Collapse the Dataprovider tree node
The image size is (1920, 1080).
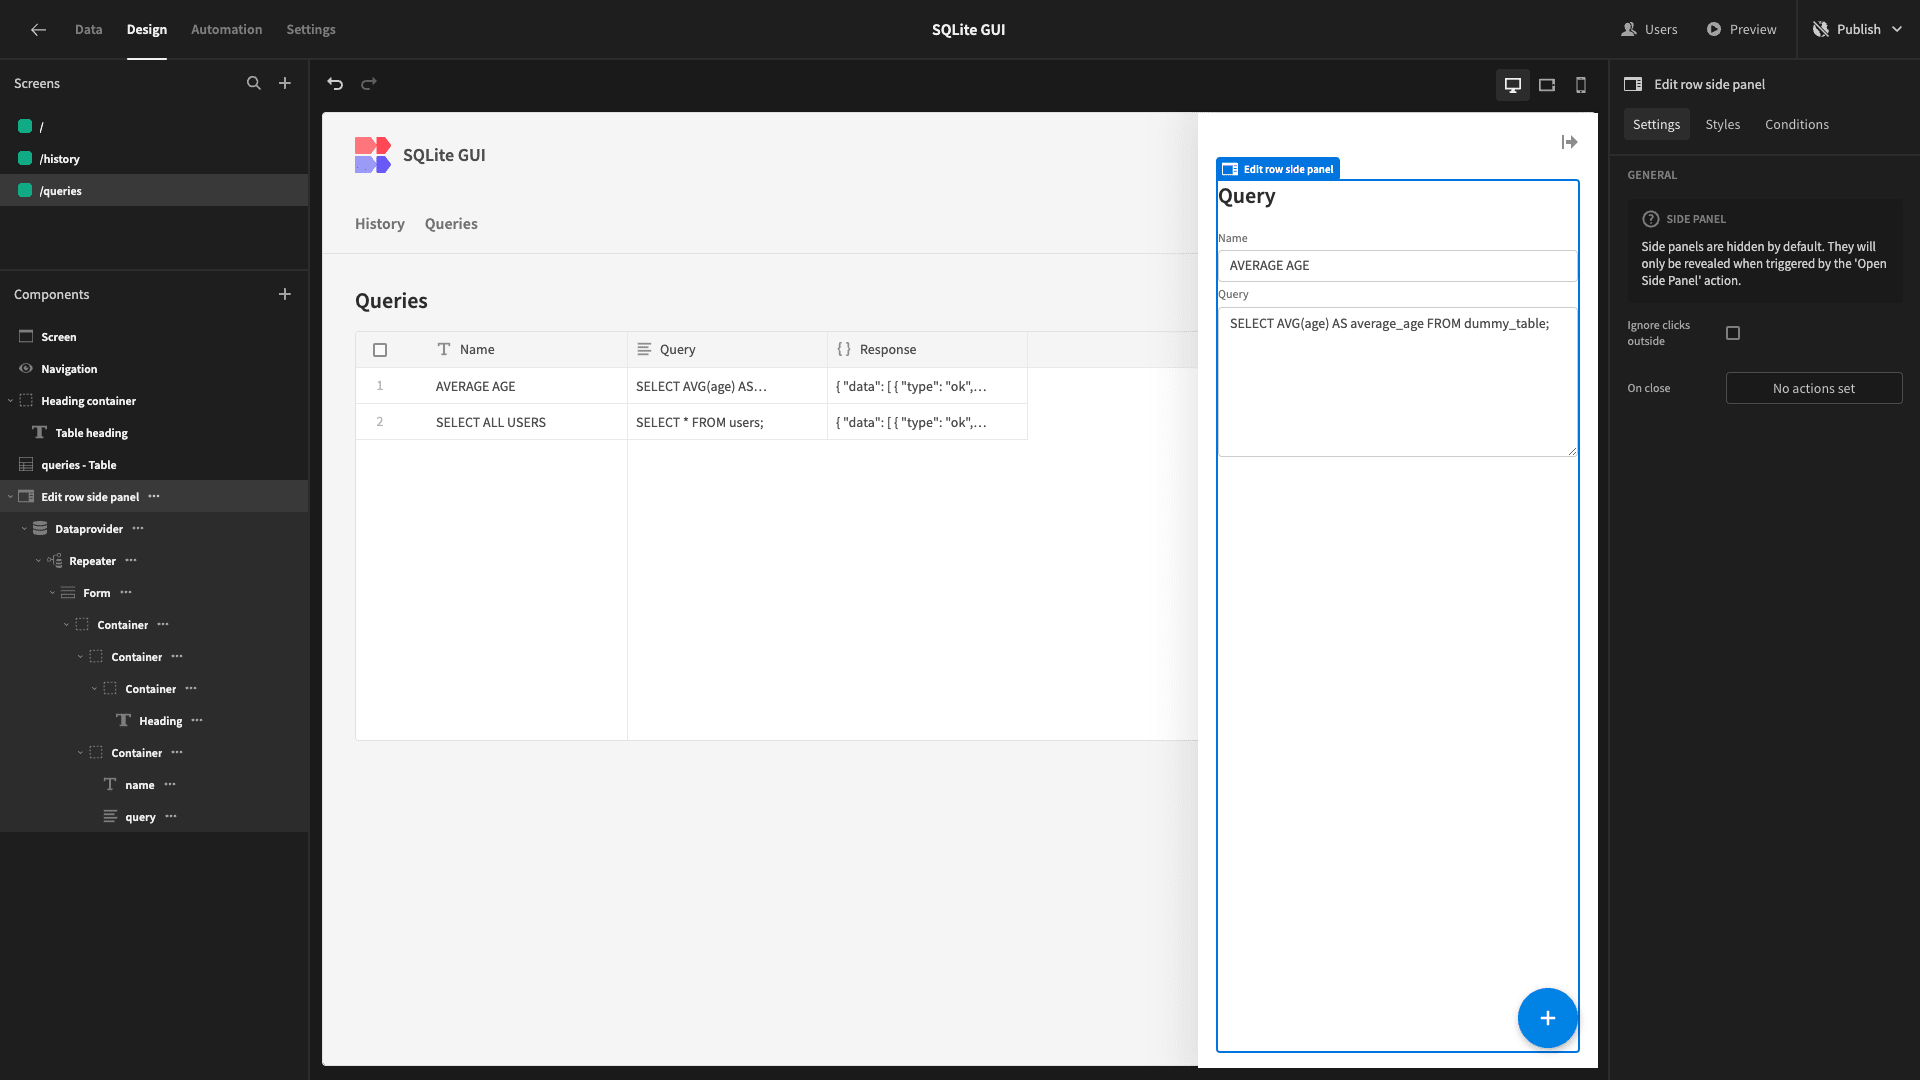click(24, 529)
